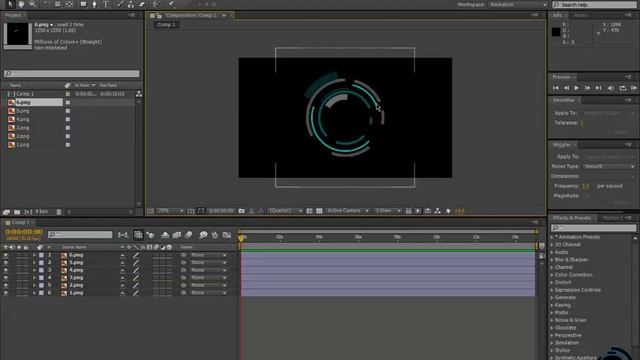Screen dimensions: 640x360
Task: Hide layer 6 1.png with eye icon
Action: click(6, 293)
